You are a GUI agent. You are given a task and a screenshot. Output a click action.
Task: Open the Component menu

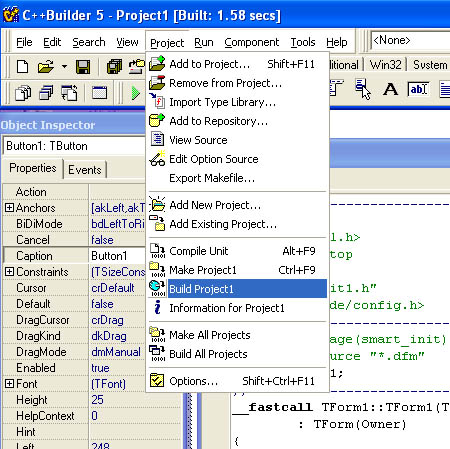(252, 42)
